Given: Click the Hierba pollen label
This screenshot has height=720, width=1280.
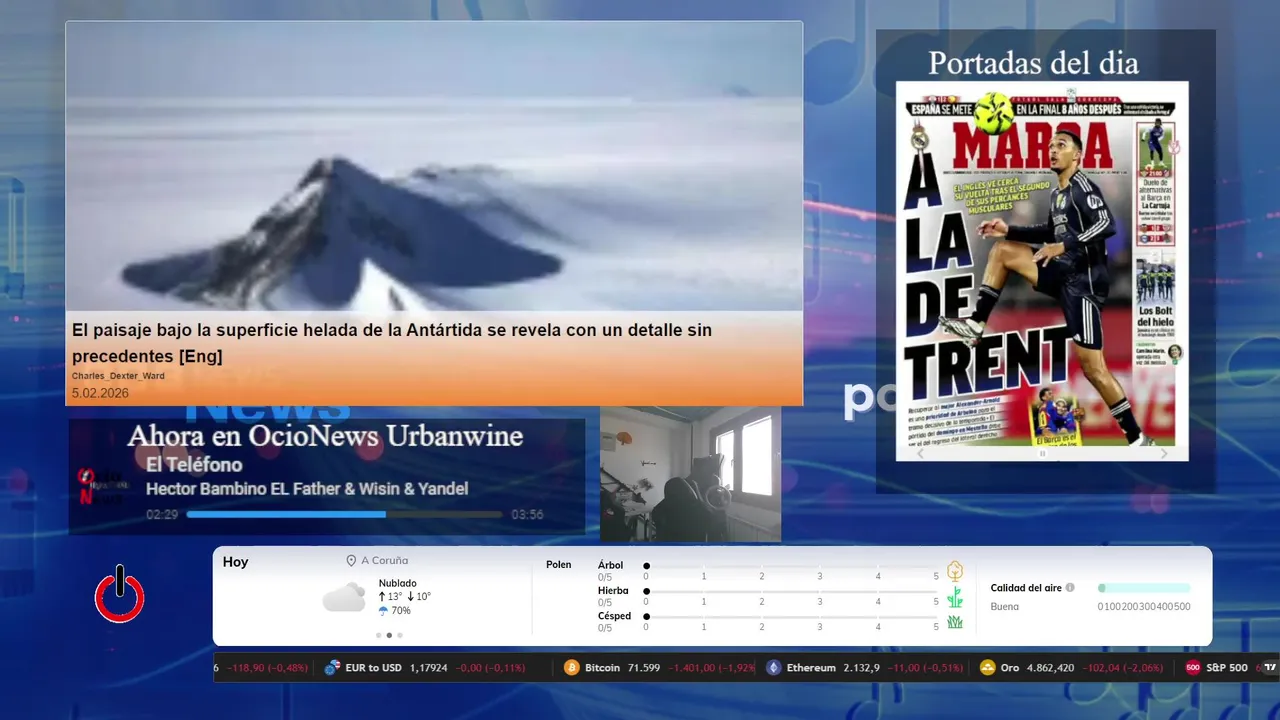Looking at the screenshot, I should (x=613, y=591).
